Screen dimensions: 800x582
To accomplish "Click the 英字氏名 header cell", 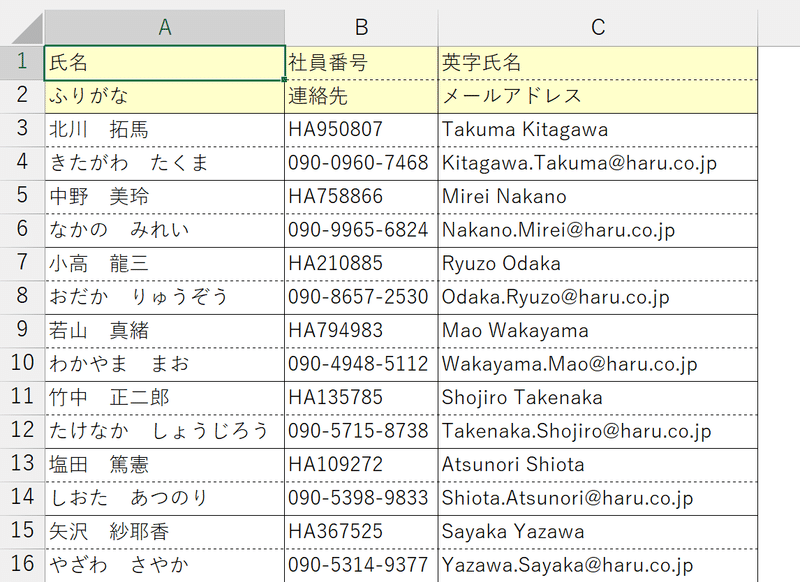I will [x=597, y=63].
